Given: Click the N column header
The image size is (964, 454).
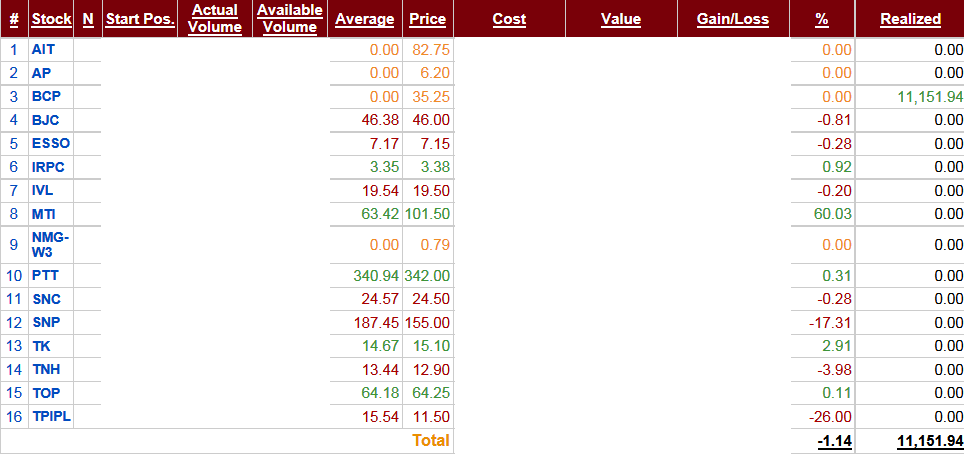Looking at the screenshot, I should coord(87,19).
